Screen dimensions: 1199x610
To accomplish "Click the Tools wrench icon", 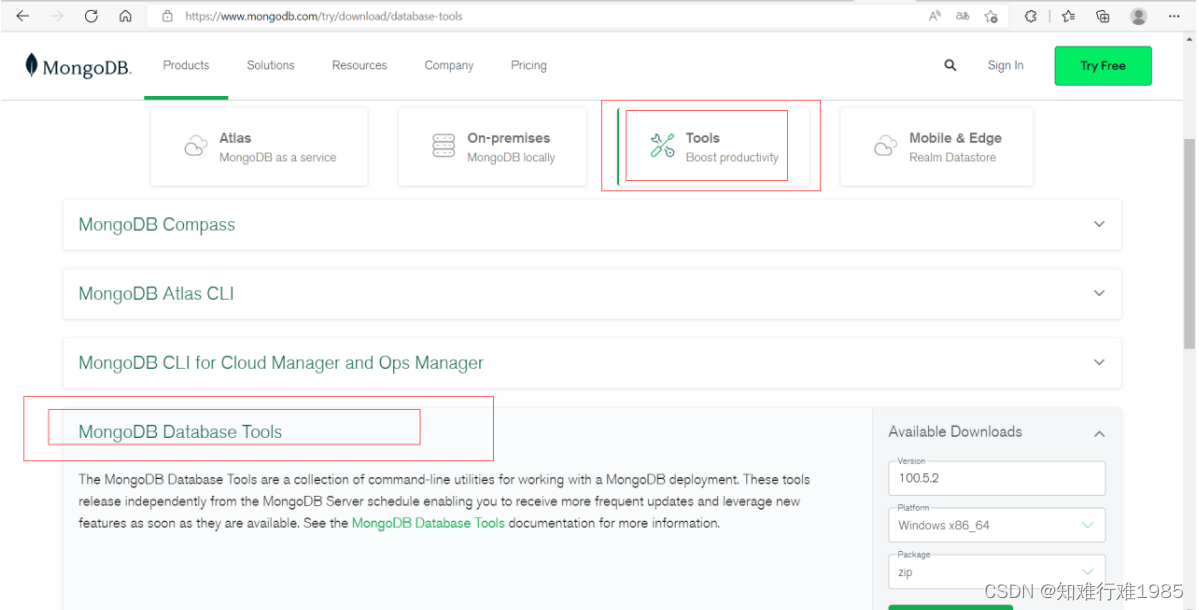I will pyautogui.click(x=662, y=146).
